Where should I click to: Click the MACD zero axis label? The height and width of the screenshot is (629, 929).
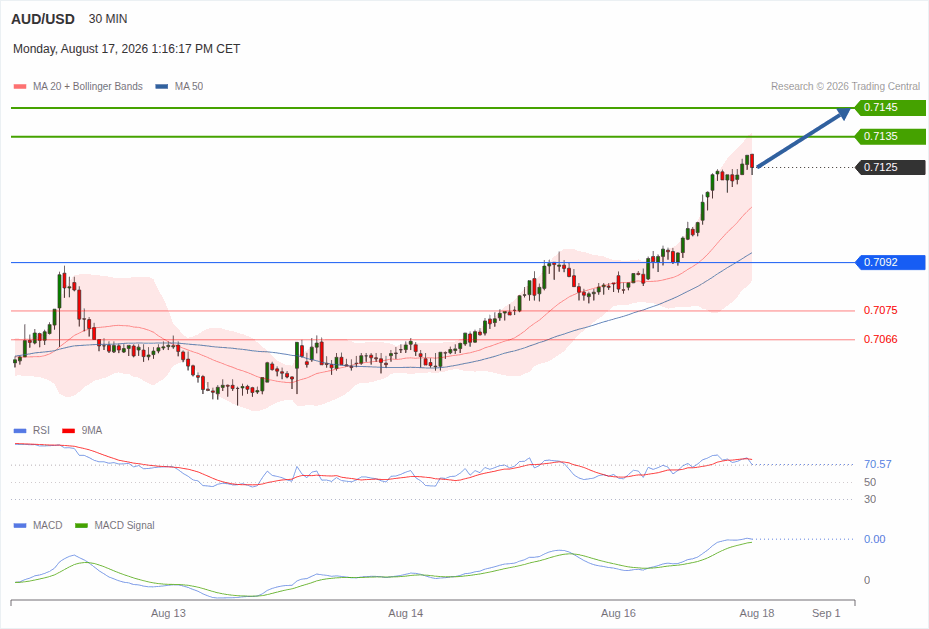[867, 580]
